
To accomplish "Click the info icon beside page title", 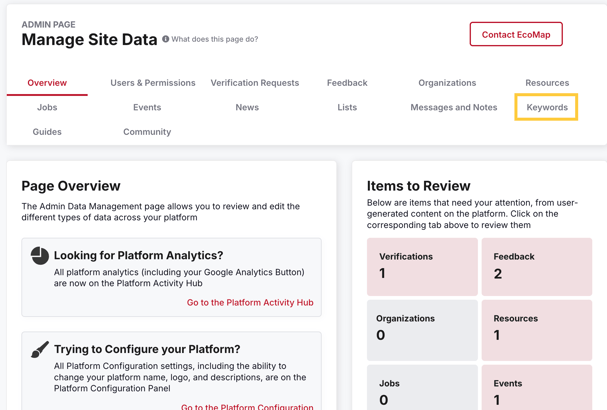I will click(x=166, y=40).
